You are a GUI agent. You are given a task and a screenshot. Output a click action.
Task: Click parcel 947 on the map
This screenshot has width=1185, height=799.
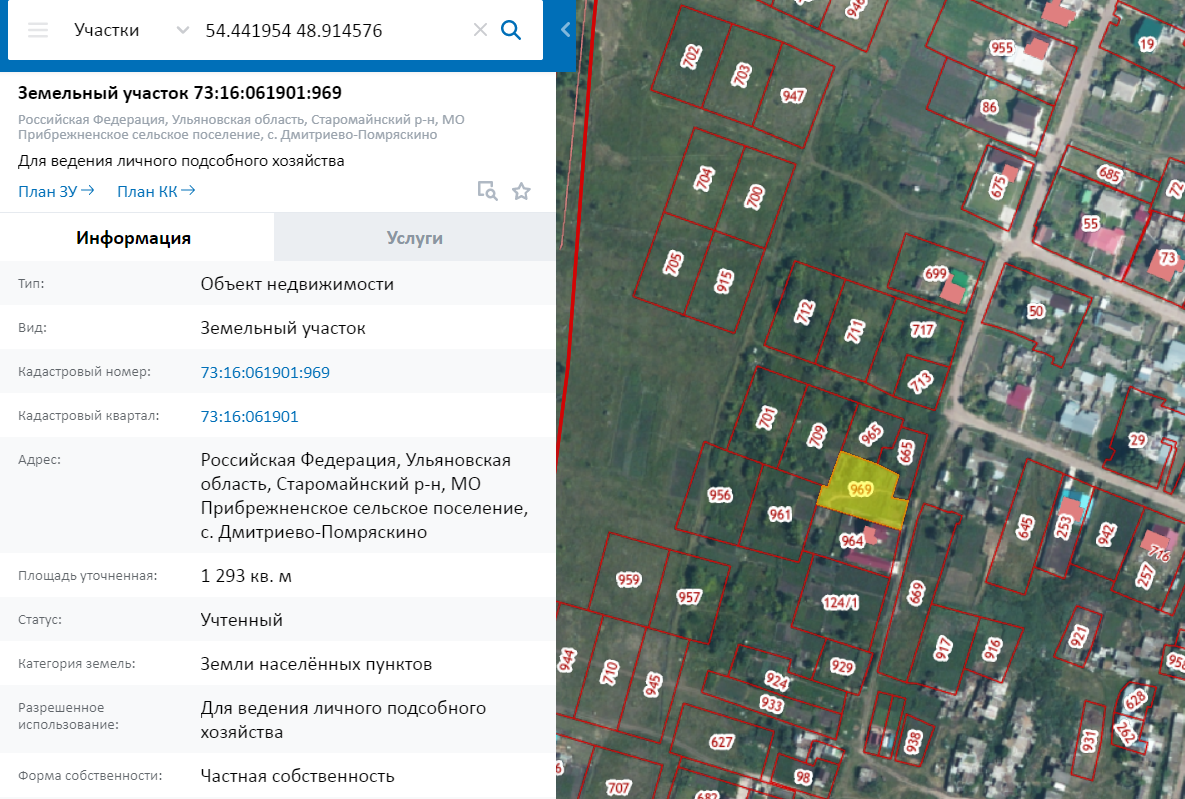[x=794, y=95]
